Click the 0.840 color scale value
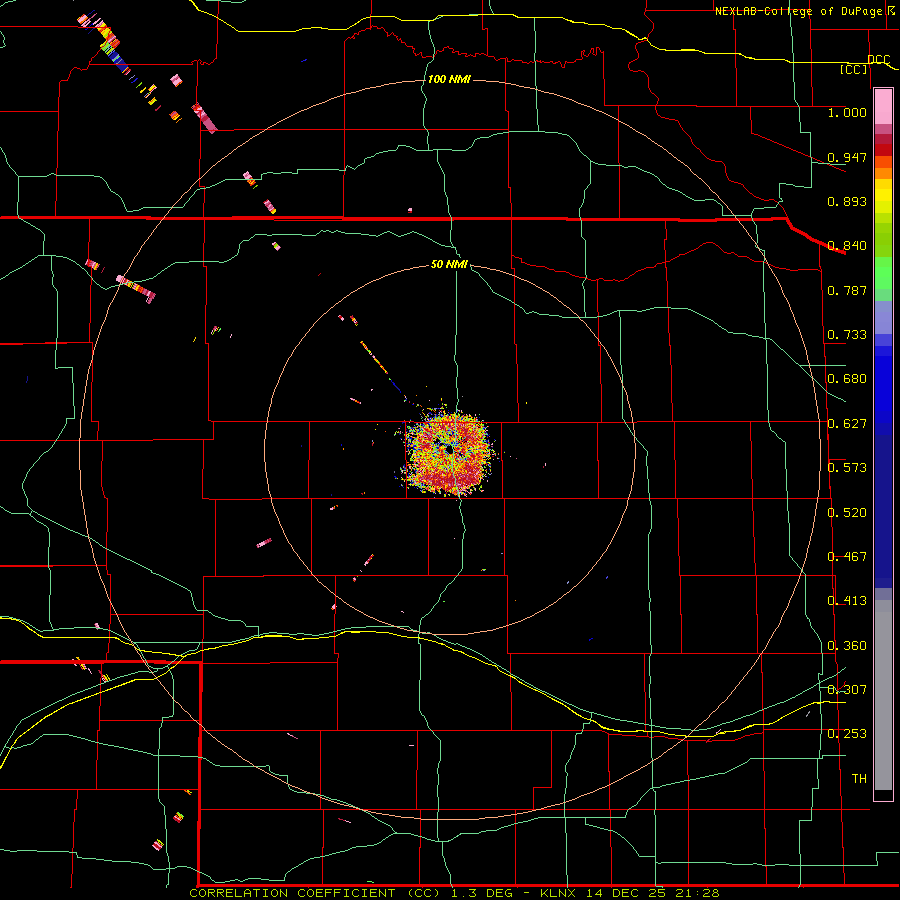 click(847, 246)
